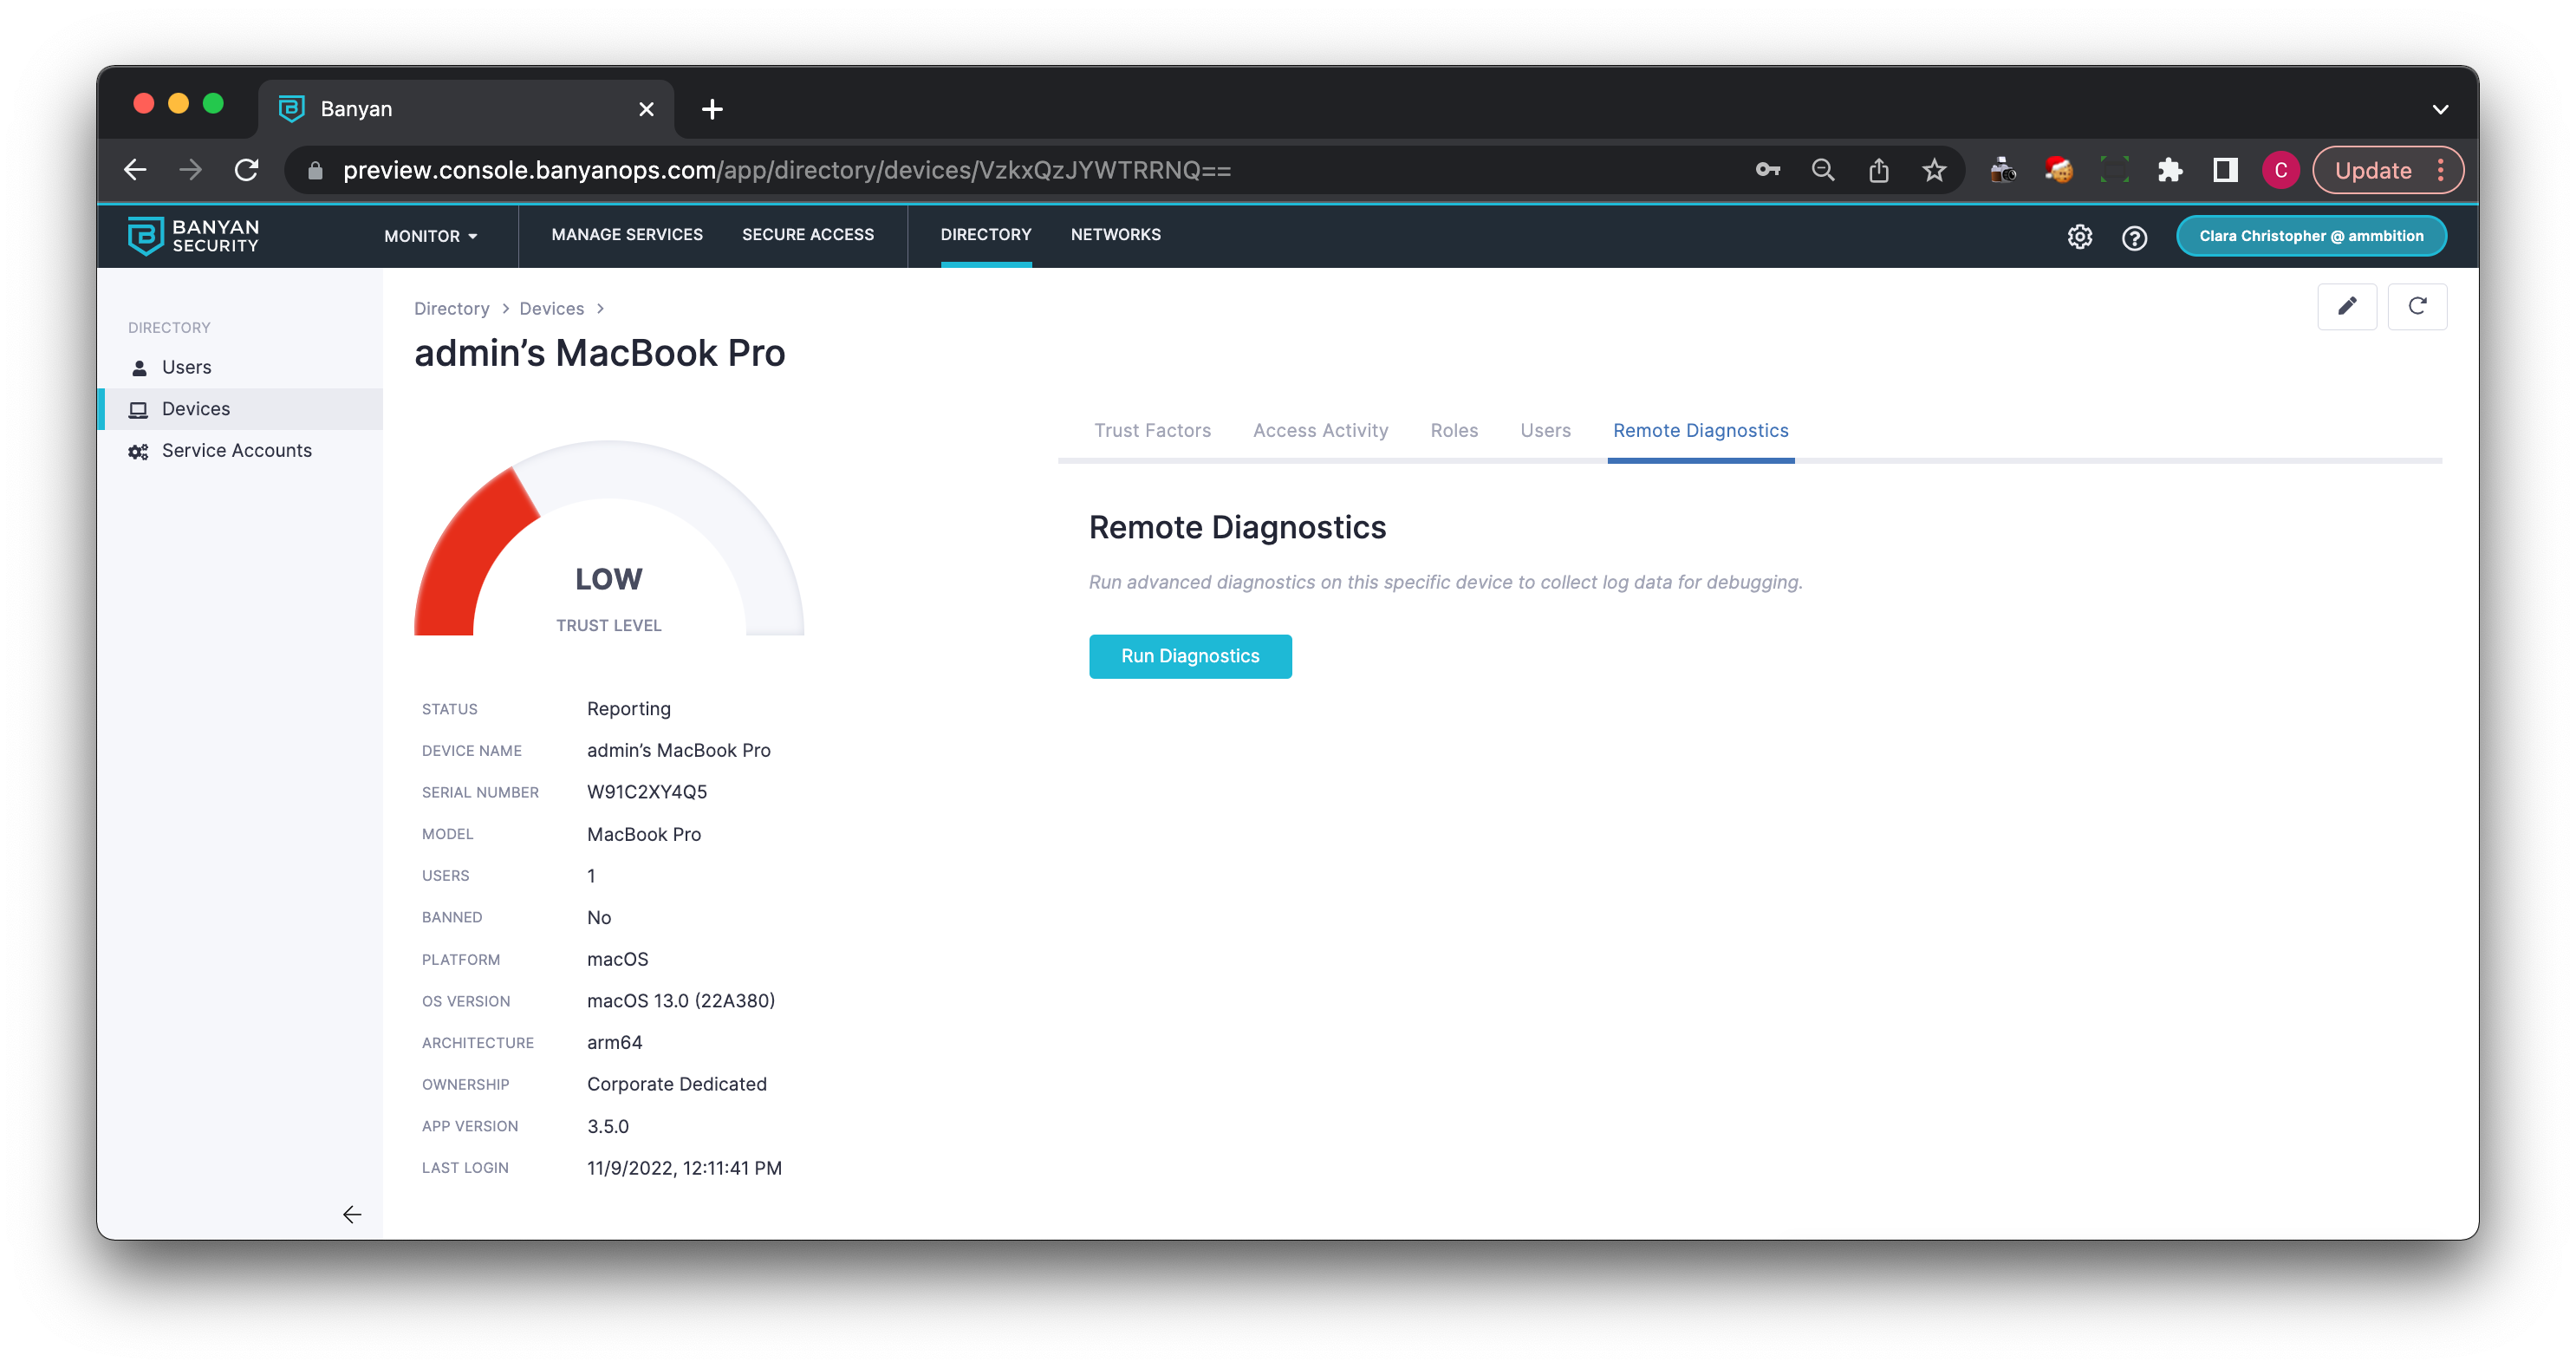
Task: Click the browser address bar URL
Action: click(786, 170)
